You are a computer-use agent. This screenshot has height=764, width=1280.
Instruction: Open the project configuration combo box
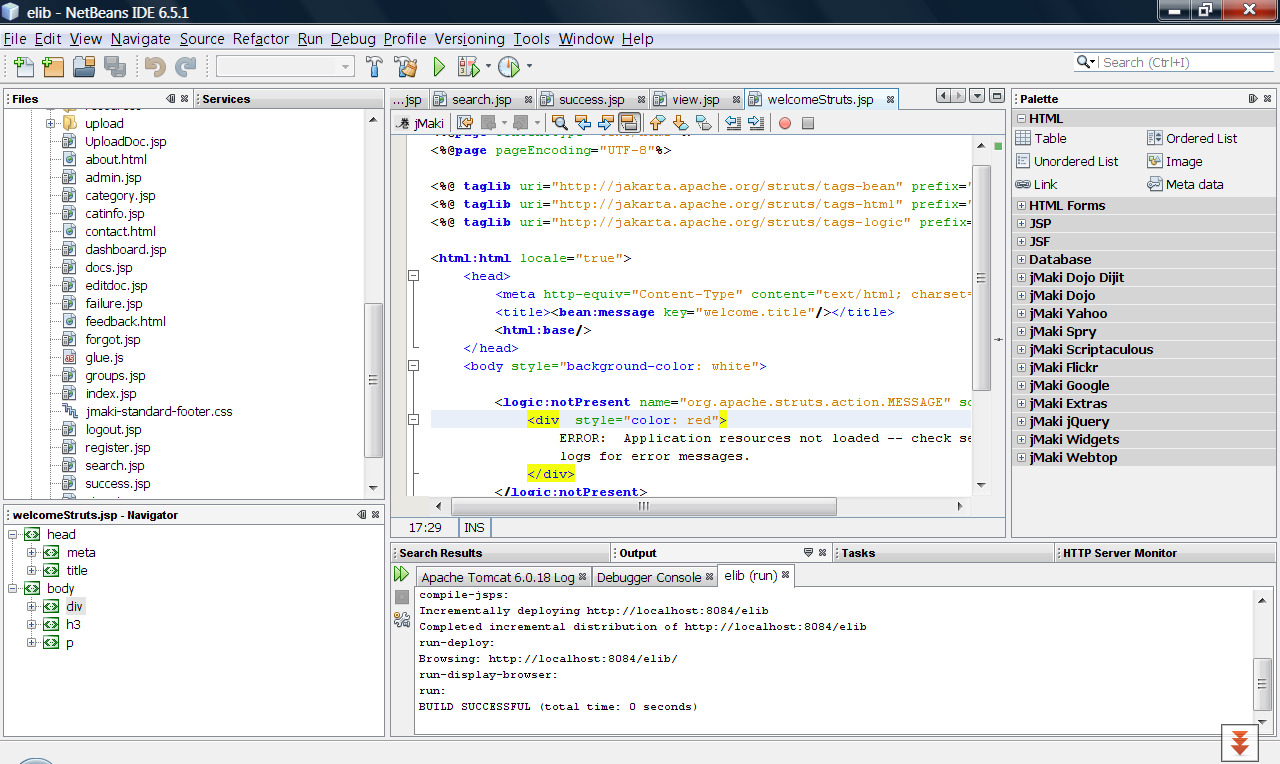tap(285, 67)
